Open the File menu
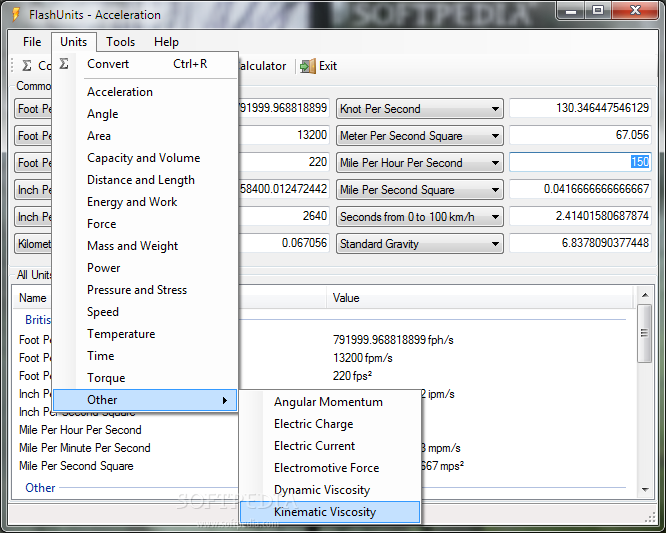Screen dimensions: 666x533 point(32,42)
